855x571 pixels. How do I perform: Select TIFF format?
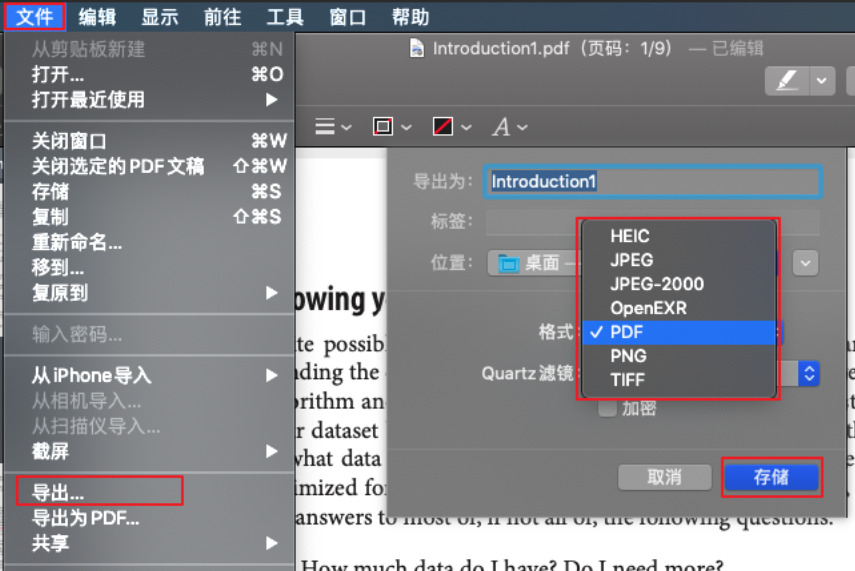[679, 380]
